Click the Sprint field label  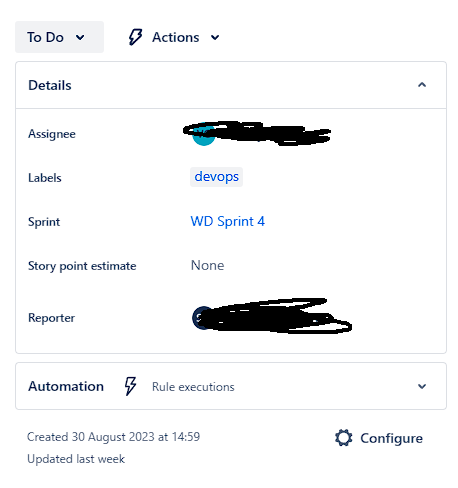(44, 222)
